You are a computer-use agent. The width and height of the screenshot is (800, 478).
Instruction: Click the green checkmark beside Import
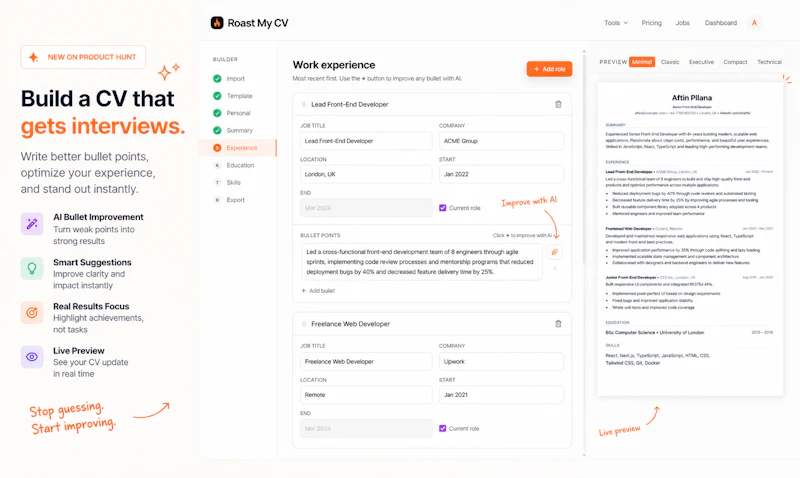[x=217, y=79]
